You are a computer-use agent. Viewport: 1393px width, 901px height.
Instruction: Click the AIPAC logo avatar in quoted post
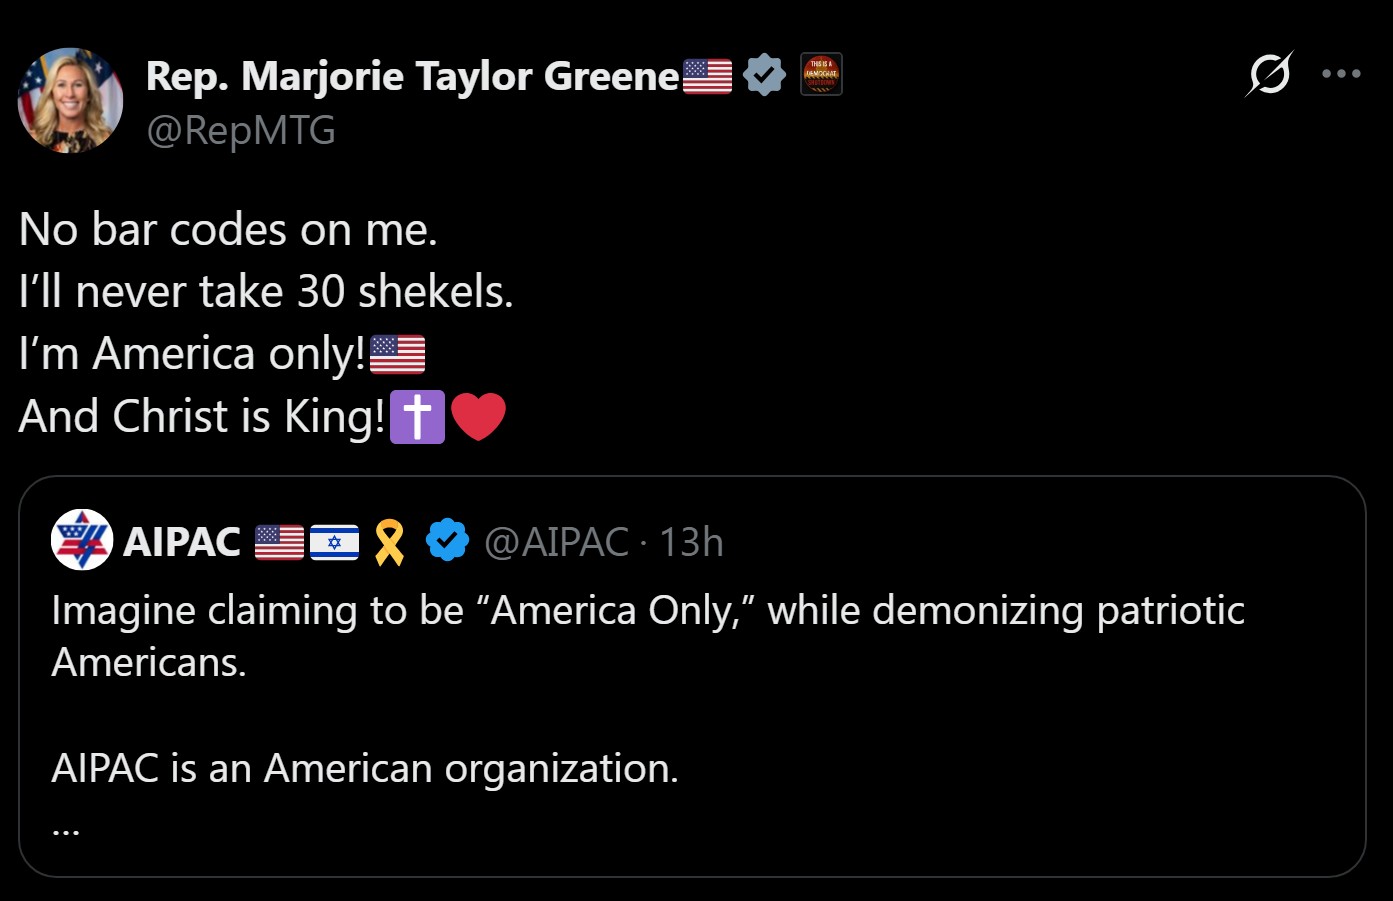(x=82, y=540)
